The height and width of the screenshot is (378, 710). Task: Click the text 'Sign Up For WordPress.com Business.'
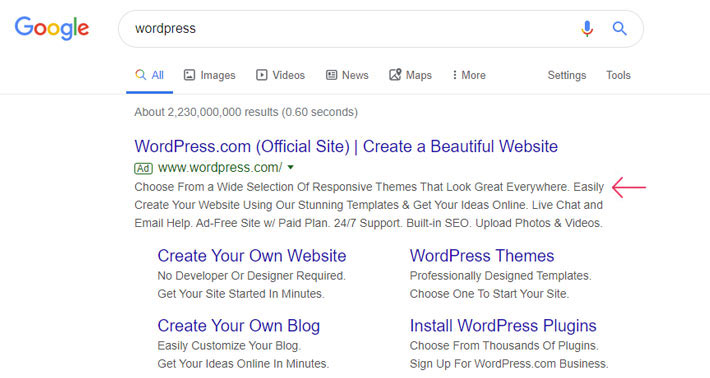pyautogui.click(x=509, y=364)
